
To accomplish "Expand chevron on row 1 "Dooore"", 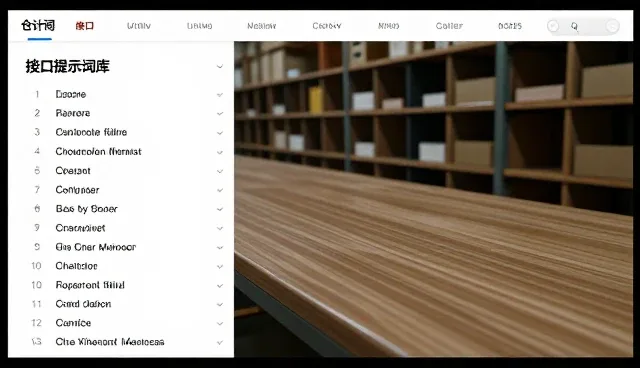I will coord(220,95).
